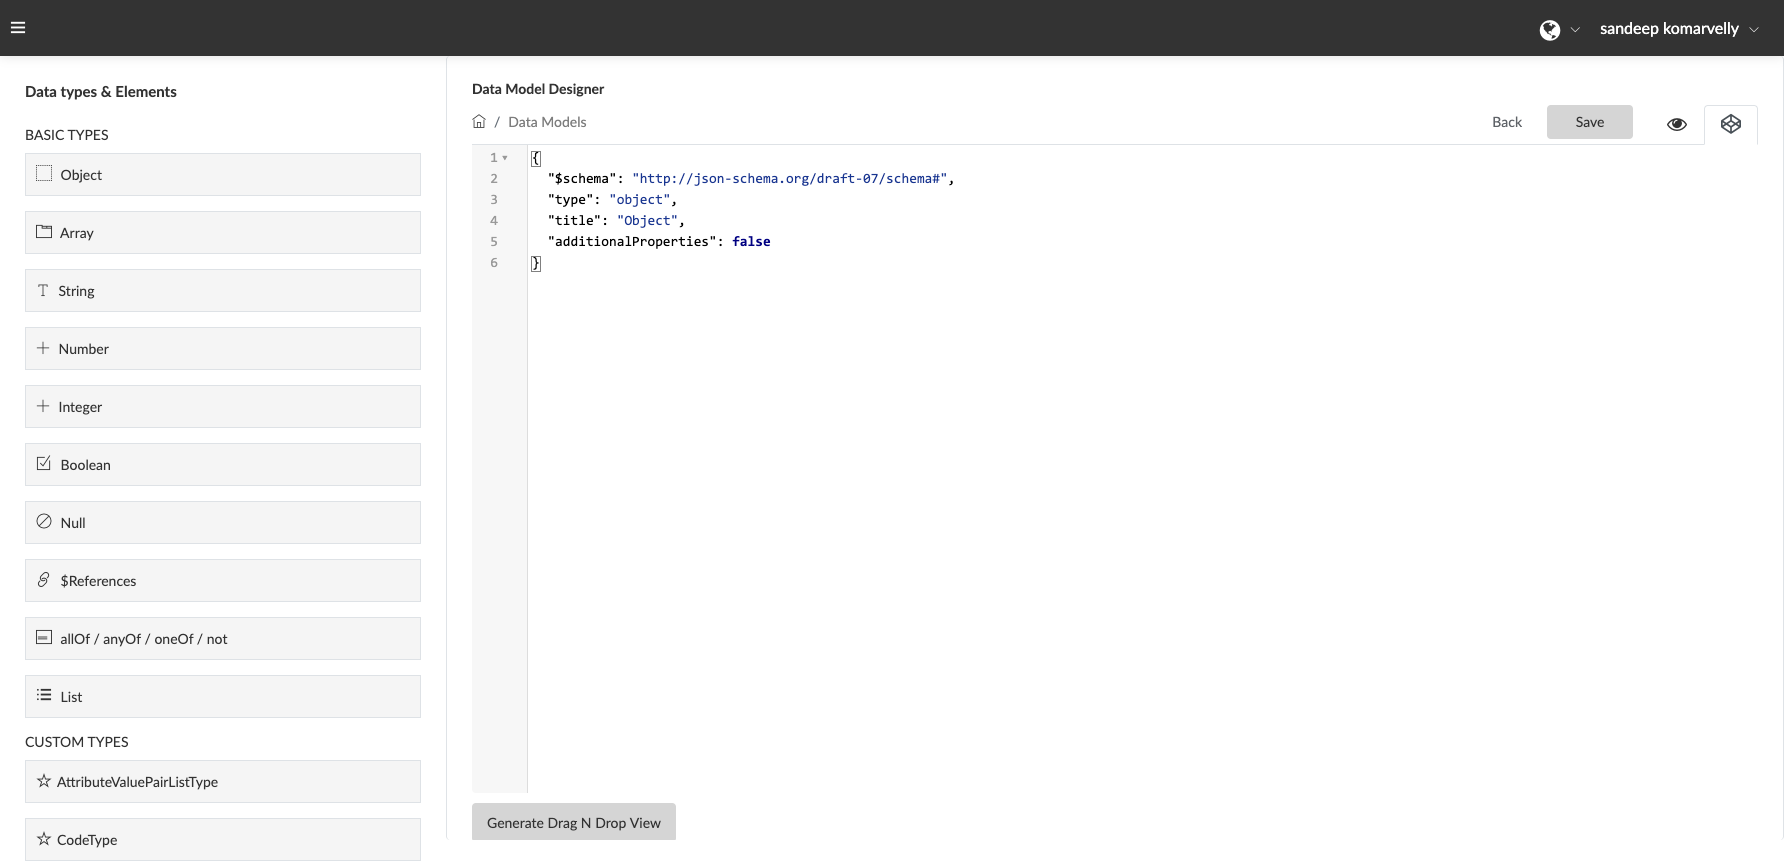Collapse the JSON fold arrow on line 1
The width and height of the screenshot is (1784, 867).
point(505,158)
